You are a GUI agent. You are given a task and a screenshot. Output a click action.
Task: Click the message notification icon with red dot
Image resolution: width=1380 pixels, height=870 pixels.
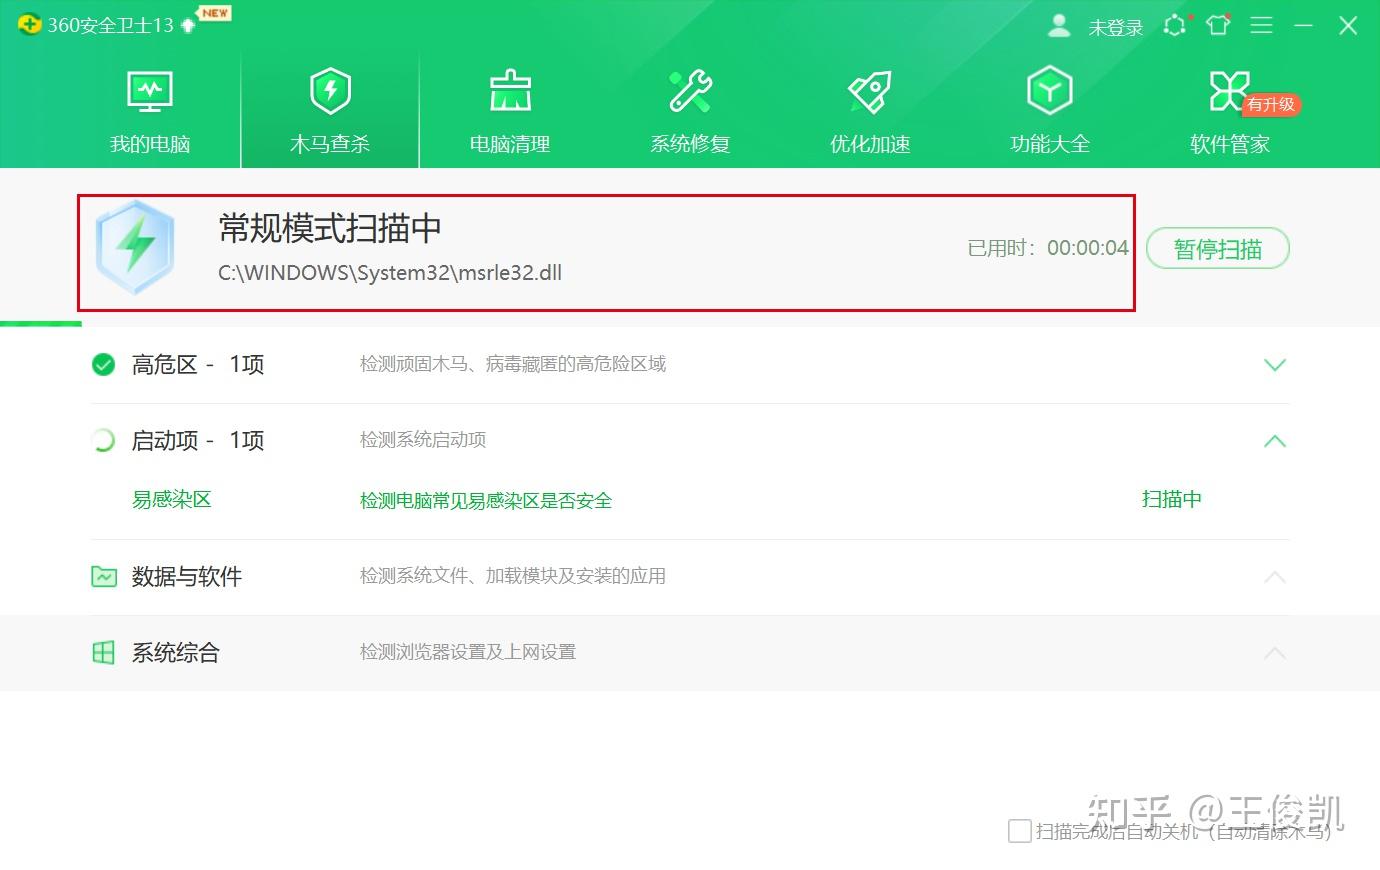pos(1175,26)
